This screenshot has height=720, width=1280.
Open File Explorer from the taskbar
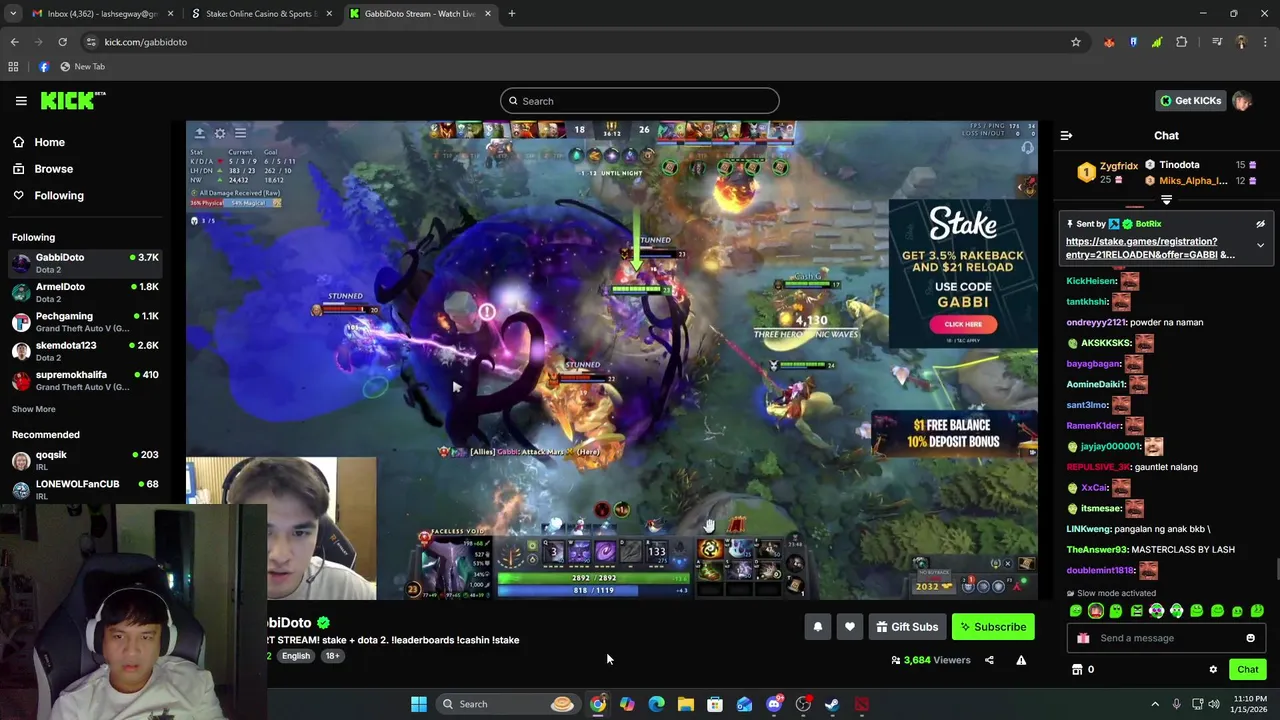[x=686, y=704]
